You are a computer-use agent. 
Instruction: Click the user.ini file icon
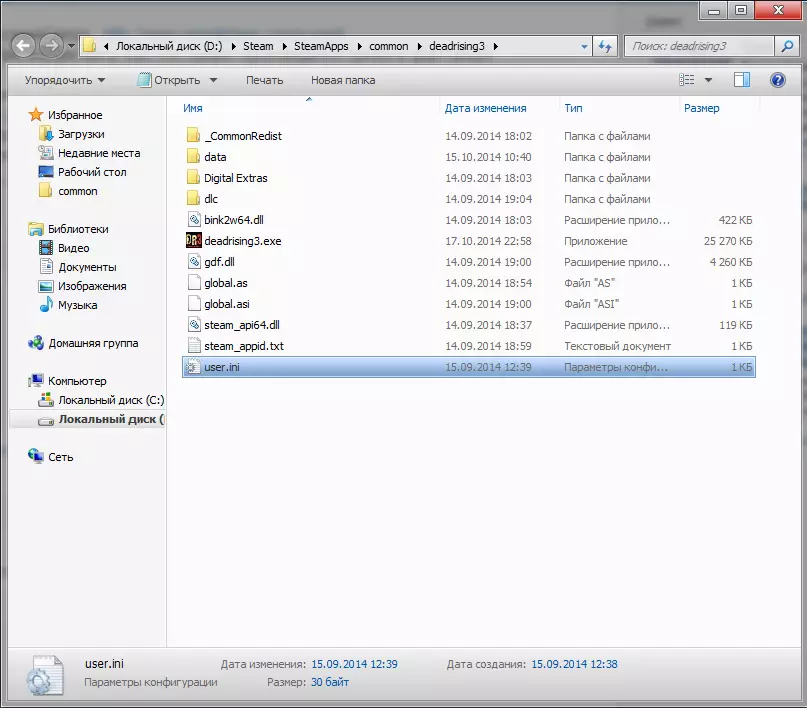[x=193, y=367]
